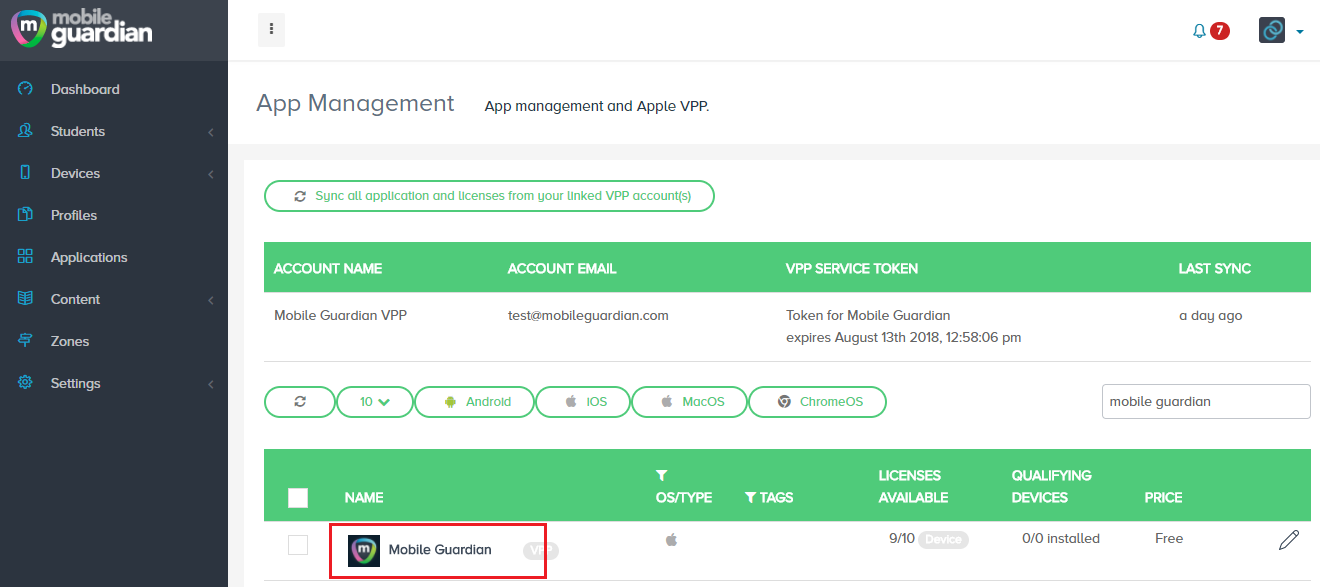The height and width of the screenshot is (587, 1320).
Task: Open the three-dot menu button
Action: (271, 29)
